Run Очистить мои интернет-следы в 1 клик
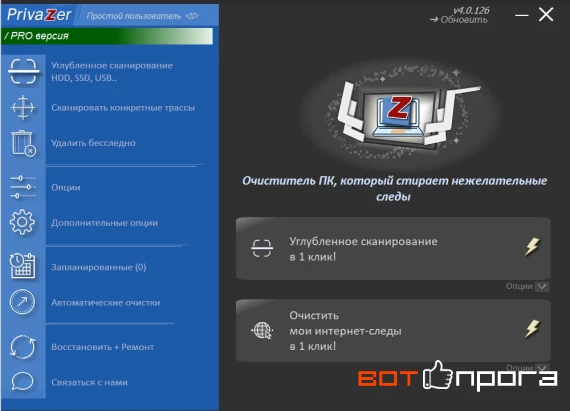 [x=393, y=331]
